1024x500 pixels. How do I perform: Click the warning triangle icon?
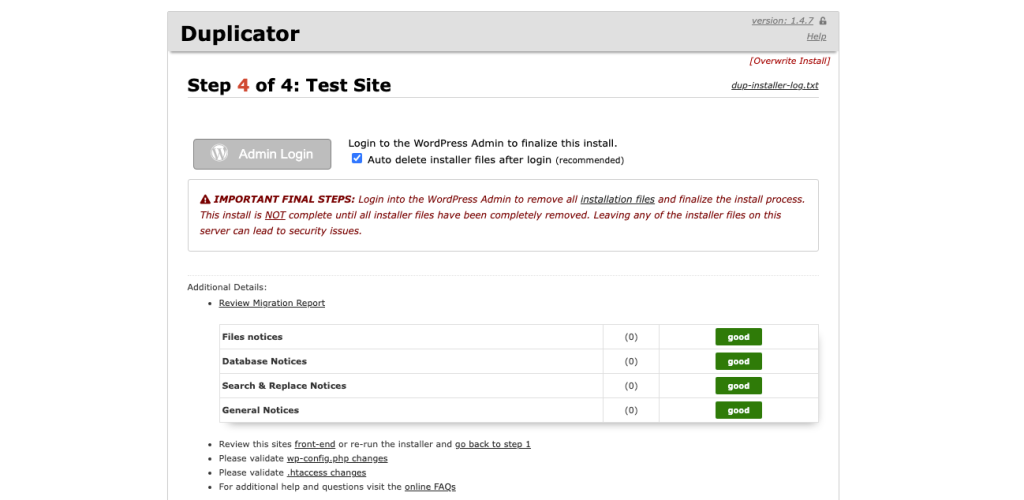click(205, 199)
